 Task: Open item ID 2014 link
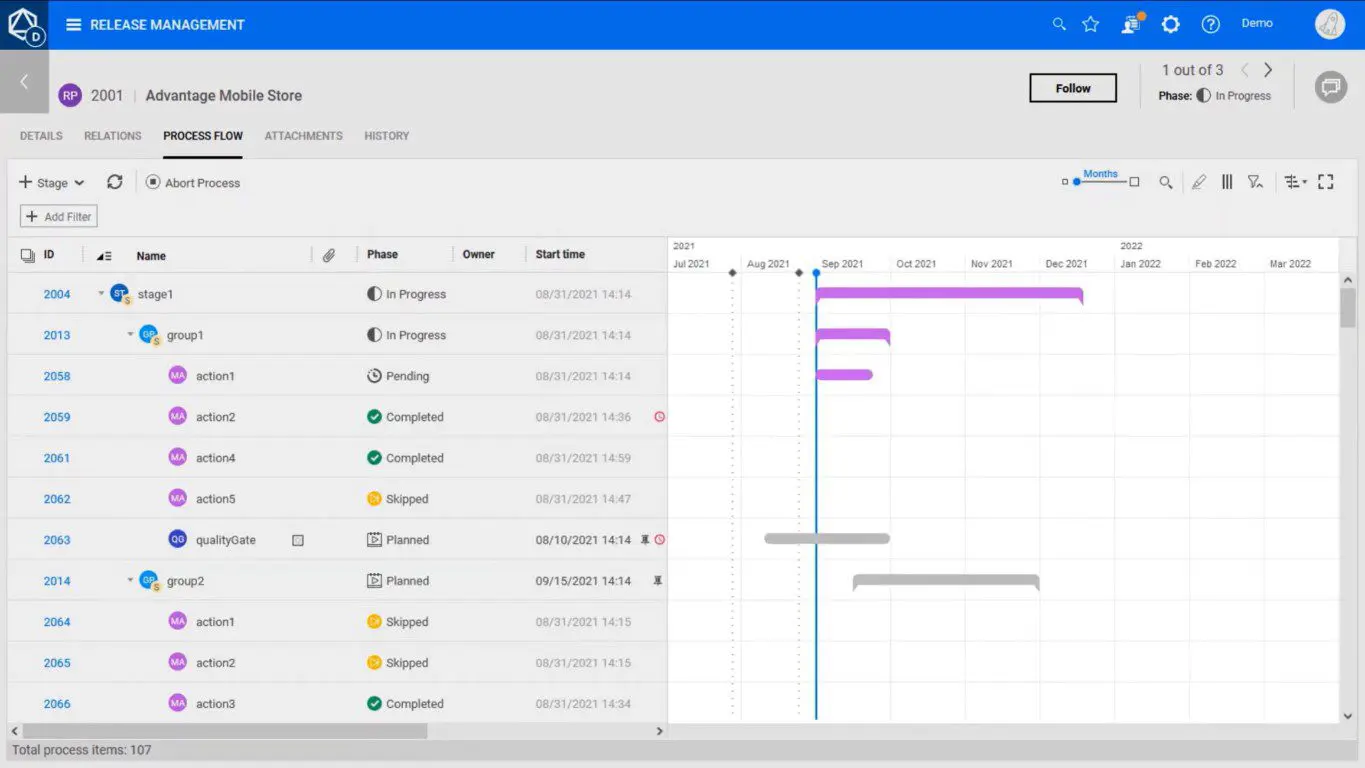[57, 581]
